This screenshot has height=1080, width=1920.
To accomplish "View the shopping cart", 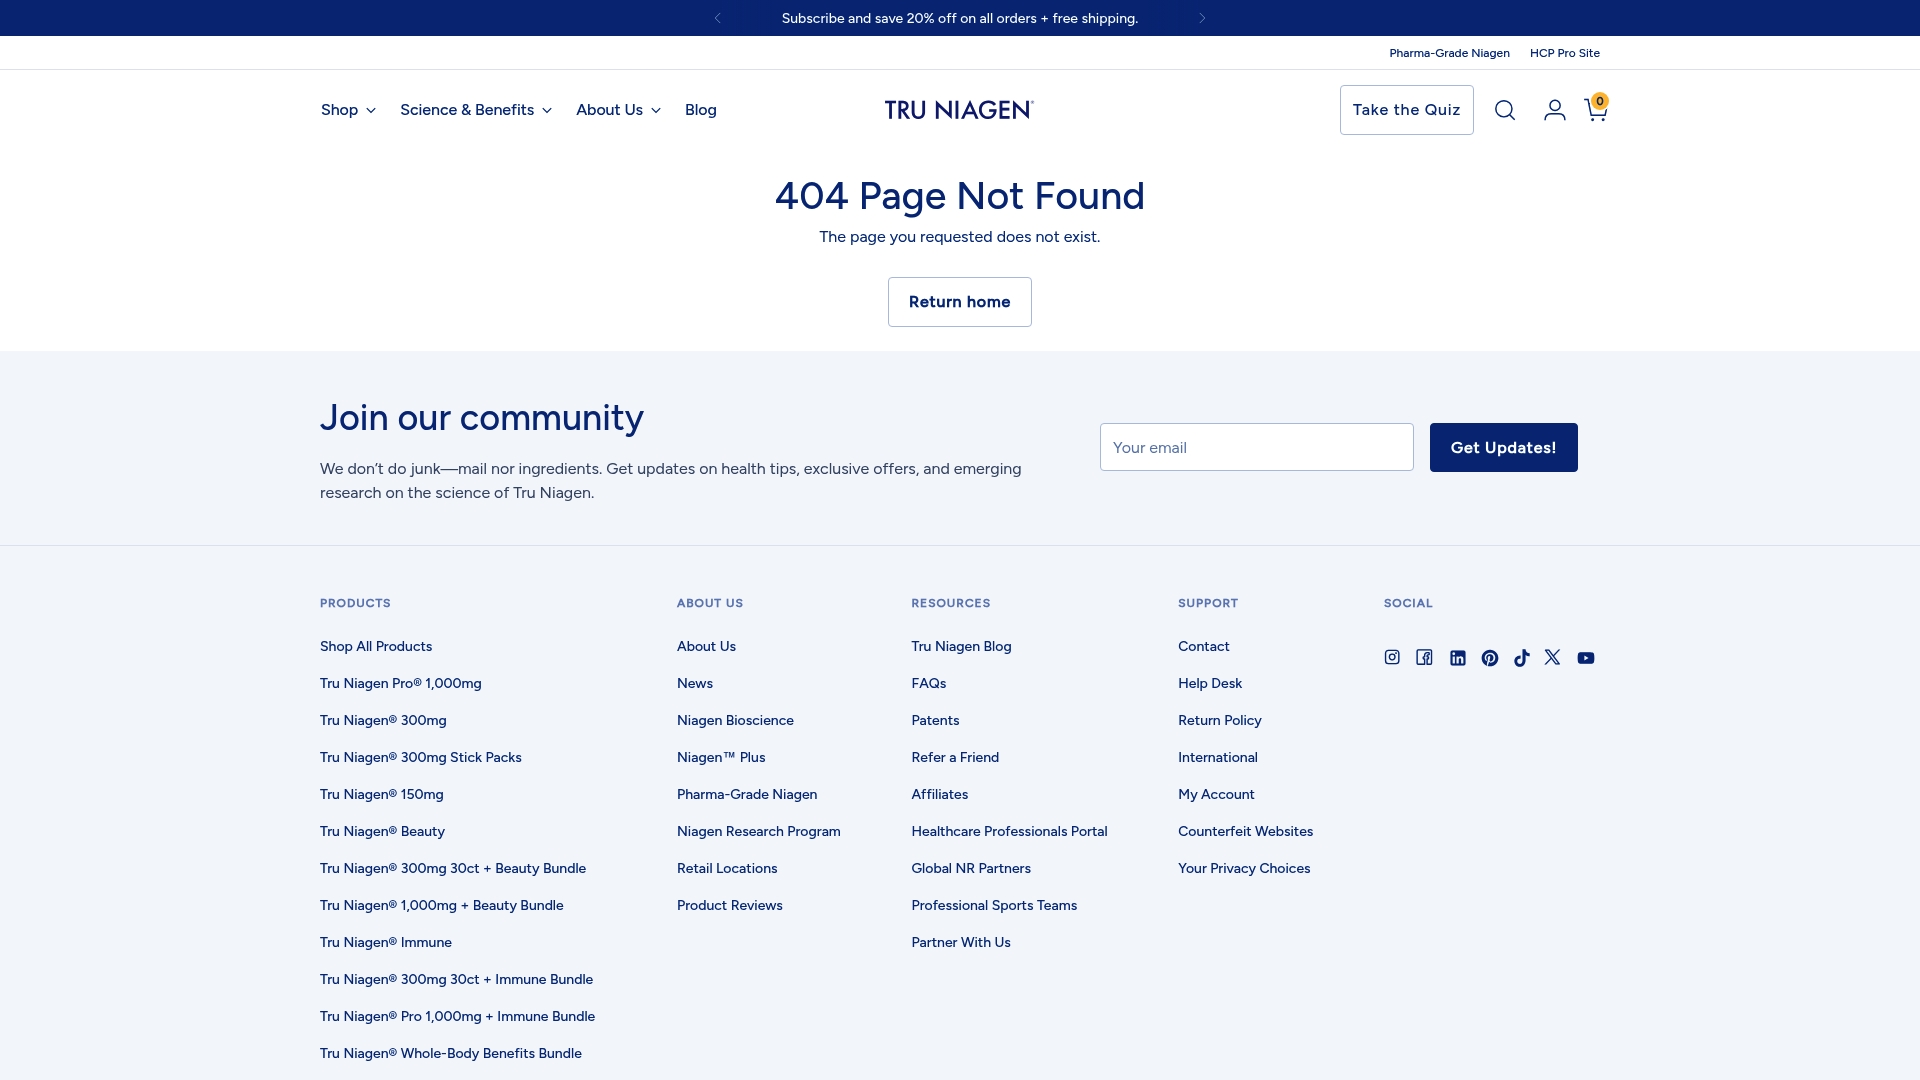I will coord(1596,108).
